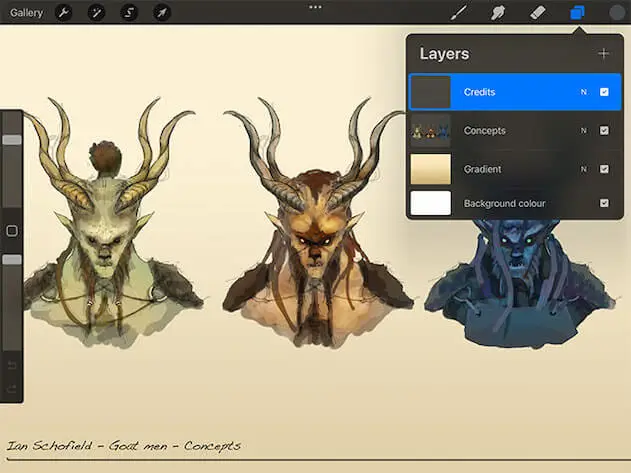This screenshot has height=473, width=631.
Task: Select the Gradient layer row
Action: [510, 169]
